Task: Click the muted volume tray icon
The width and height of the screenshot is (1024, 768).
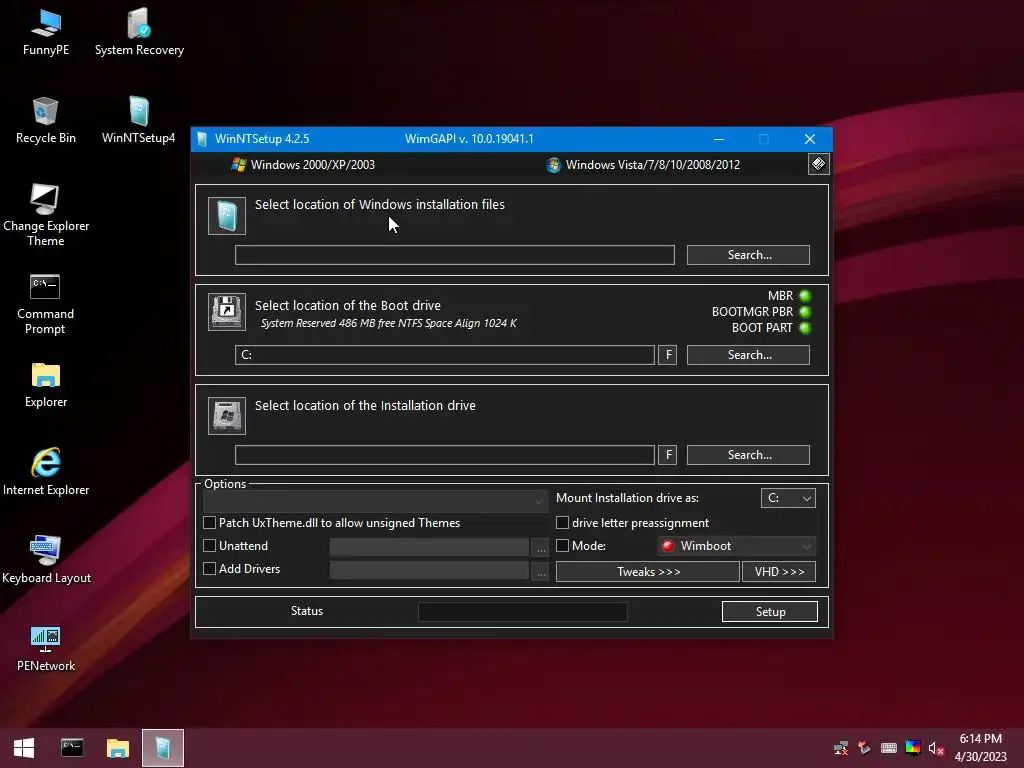Action: [936, 748]
